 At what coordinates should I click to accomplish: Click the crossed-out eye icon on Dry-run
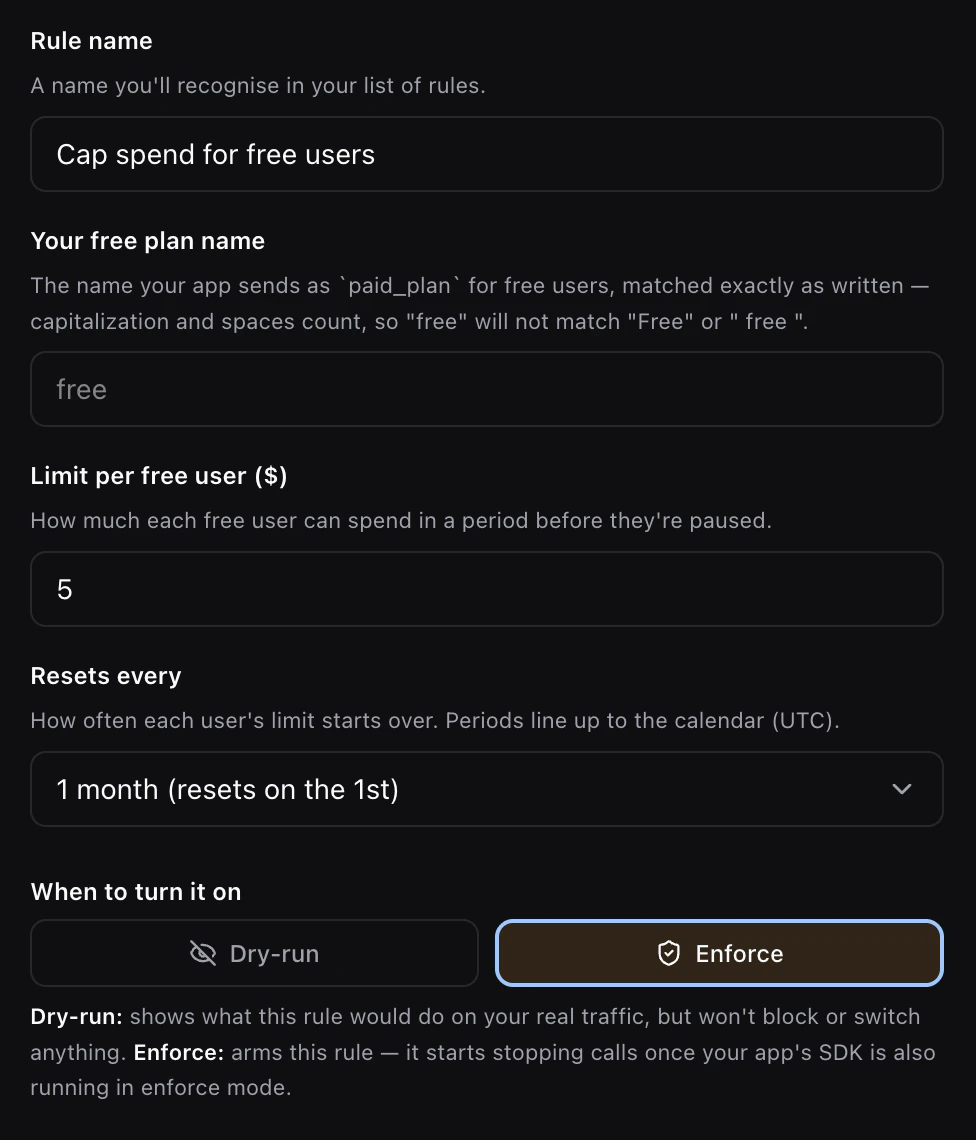pyautogui.click(x=203, y=953)
